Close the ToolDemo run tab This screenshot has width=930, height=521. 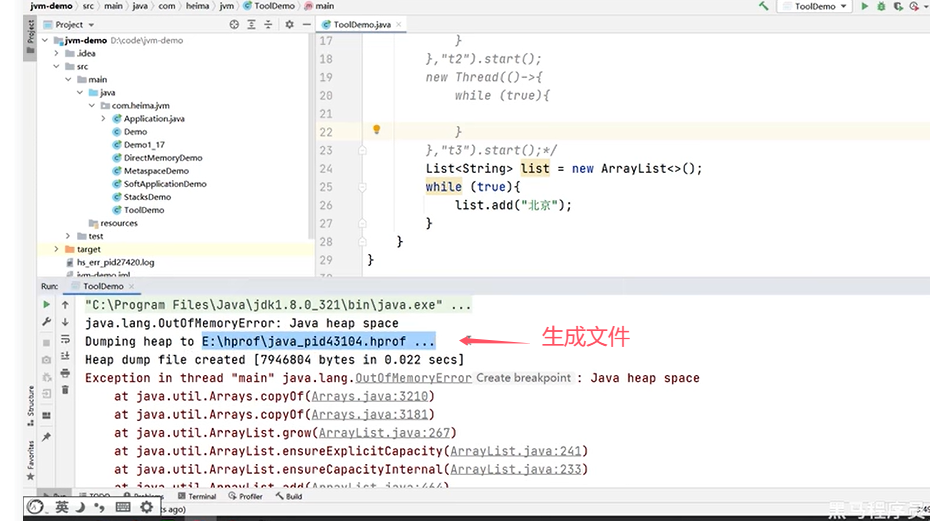point(131,286)
